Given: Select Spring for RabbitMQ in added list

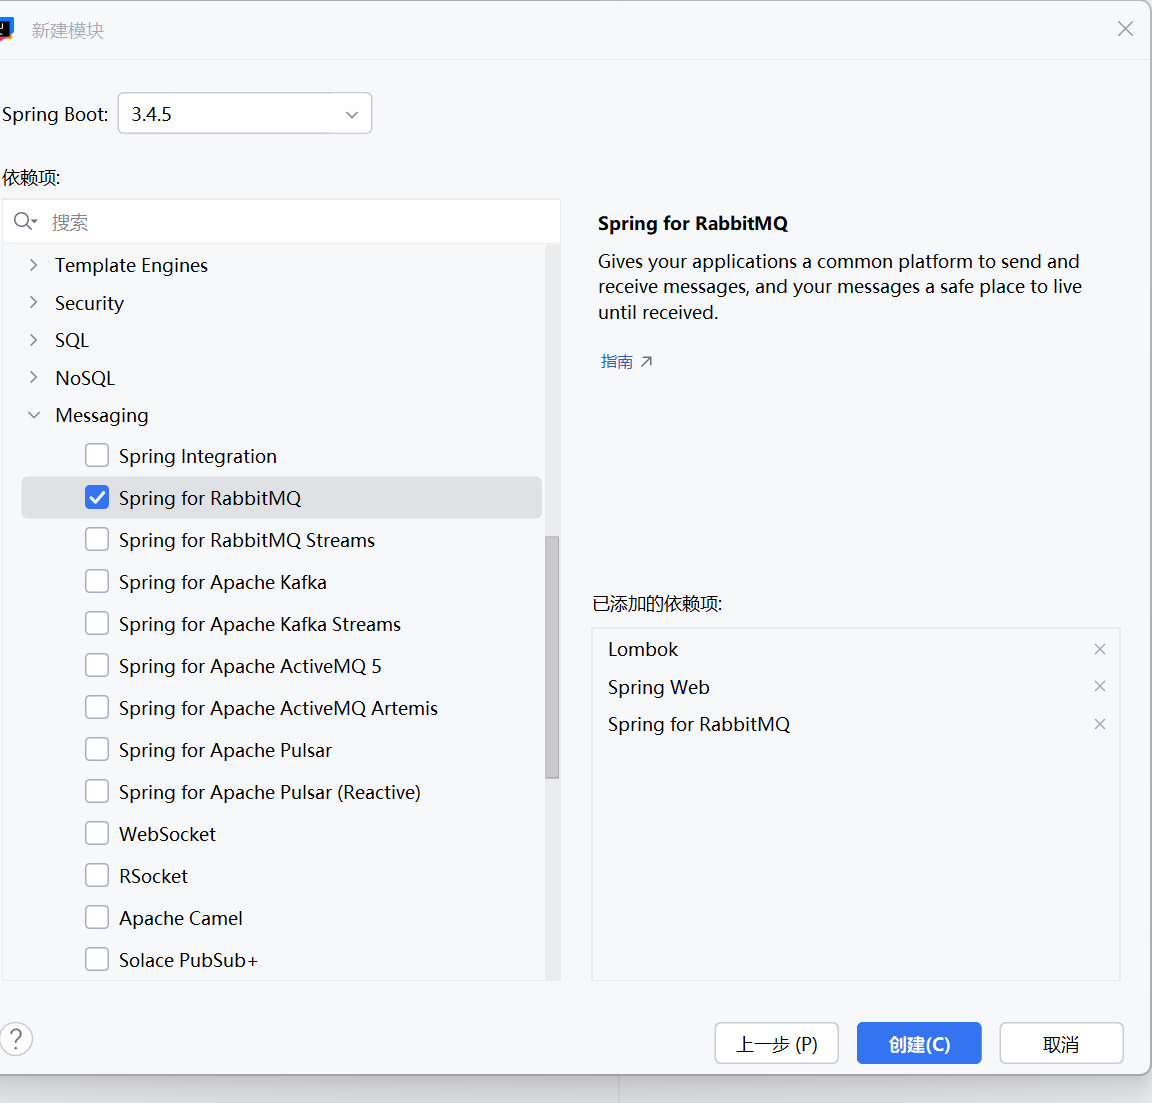Looking at the screenshot, I should click(699, 725).
